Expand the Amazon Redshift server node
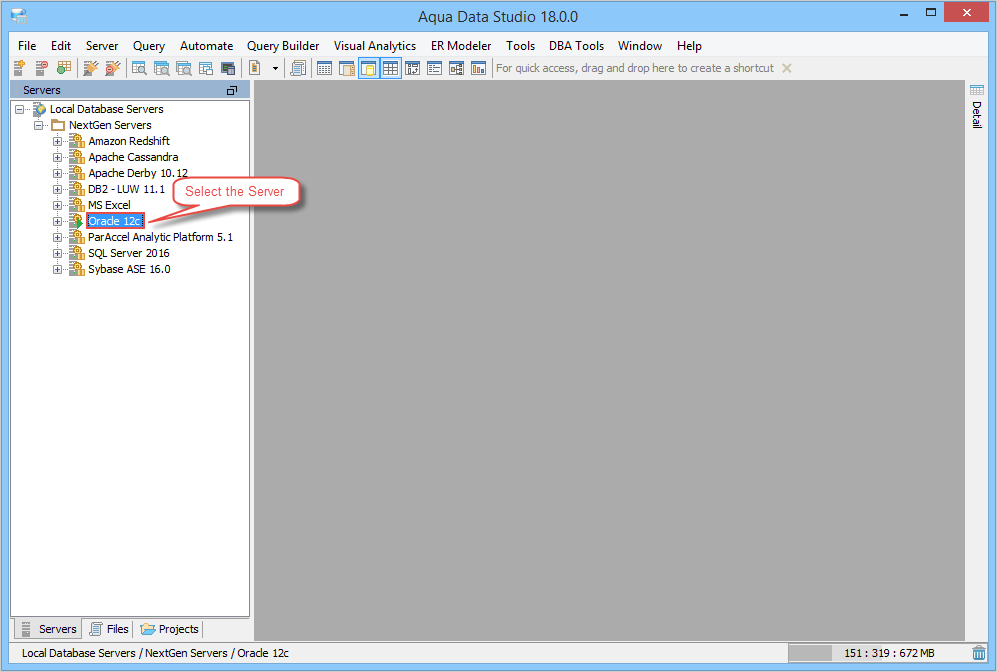The width and height of the screenshot is (997, 672). (x=57, y=141)
